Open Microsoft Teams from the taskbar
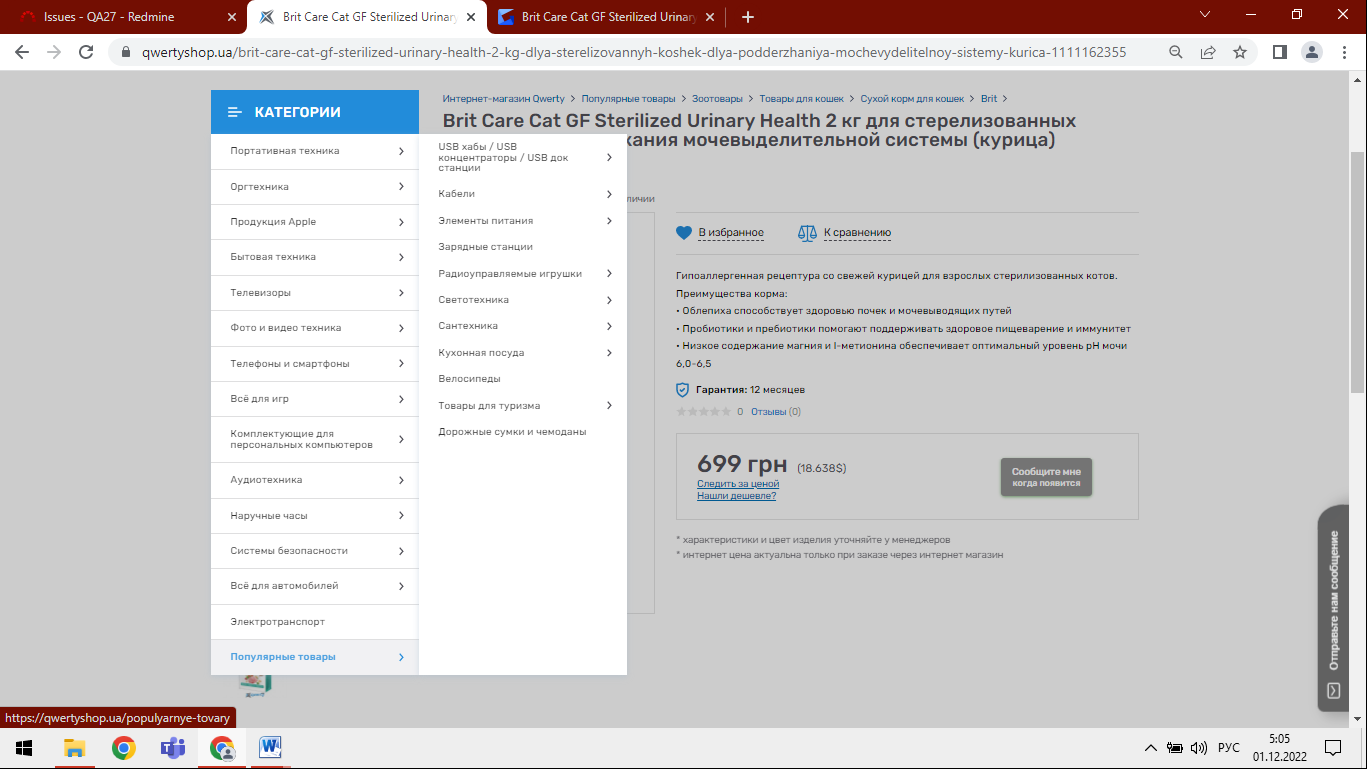 pyautogui.click(x=173, y=748)
